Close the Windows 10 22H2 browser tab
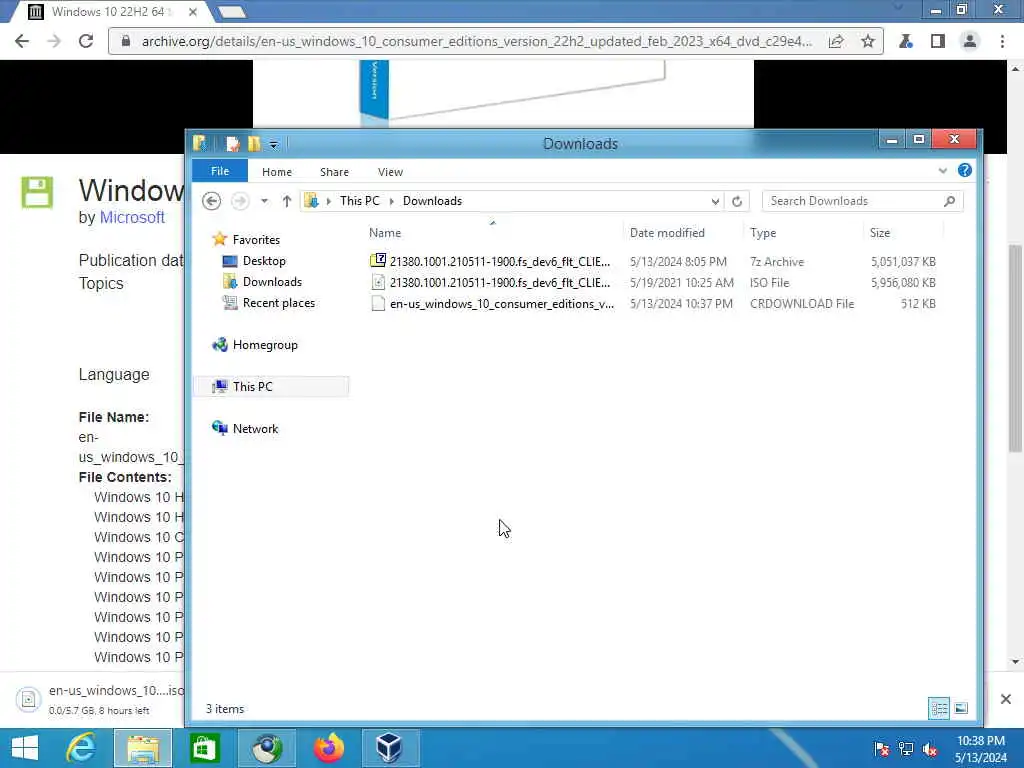 [x=193, y=12]
